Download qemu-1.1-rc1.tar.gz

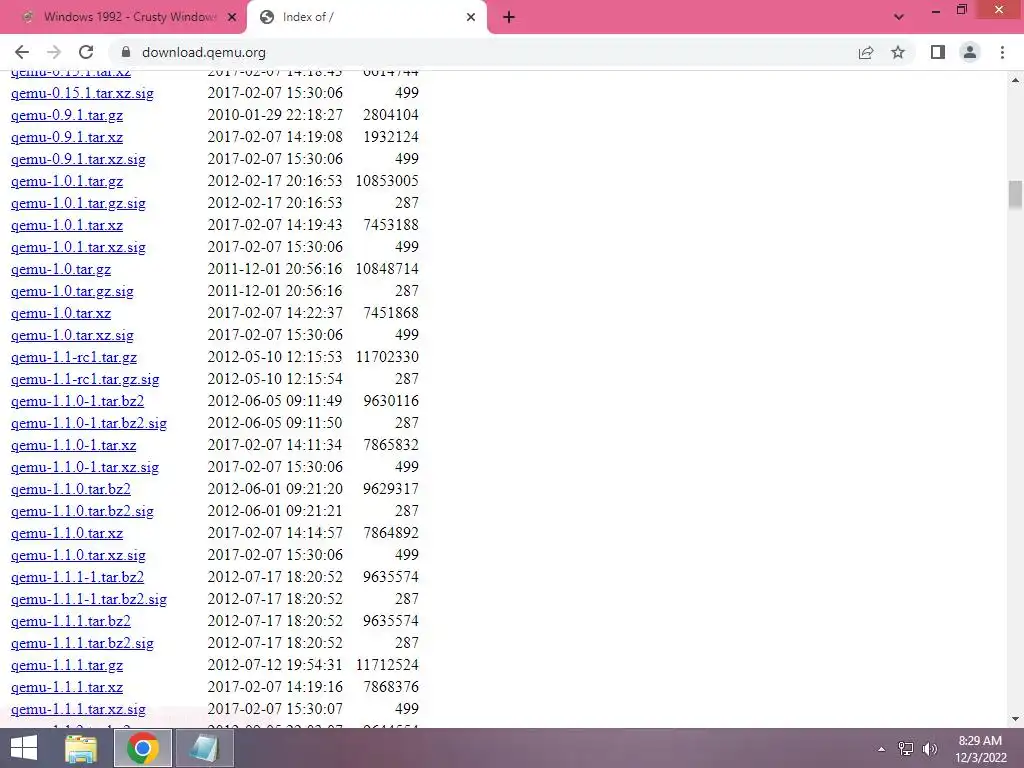click(x=74, y=358)
